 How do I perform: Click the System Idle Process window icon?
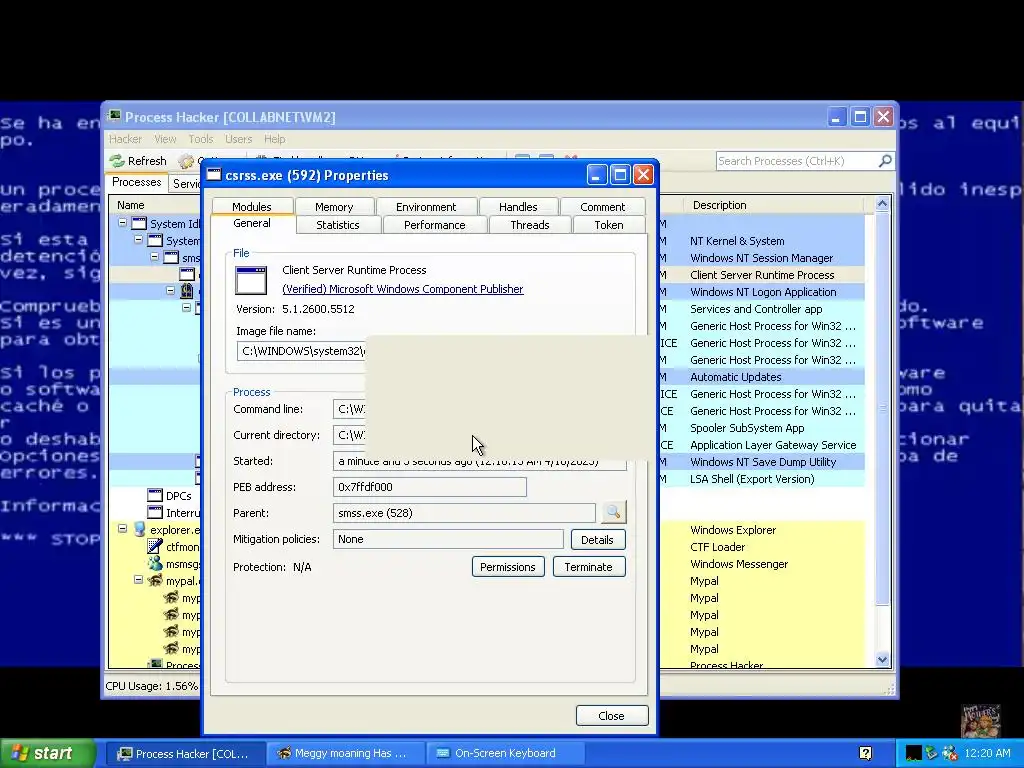pyautogui.click(x=139, y=223)
